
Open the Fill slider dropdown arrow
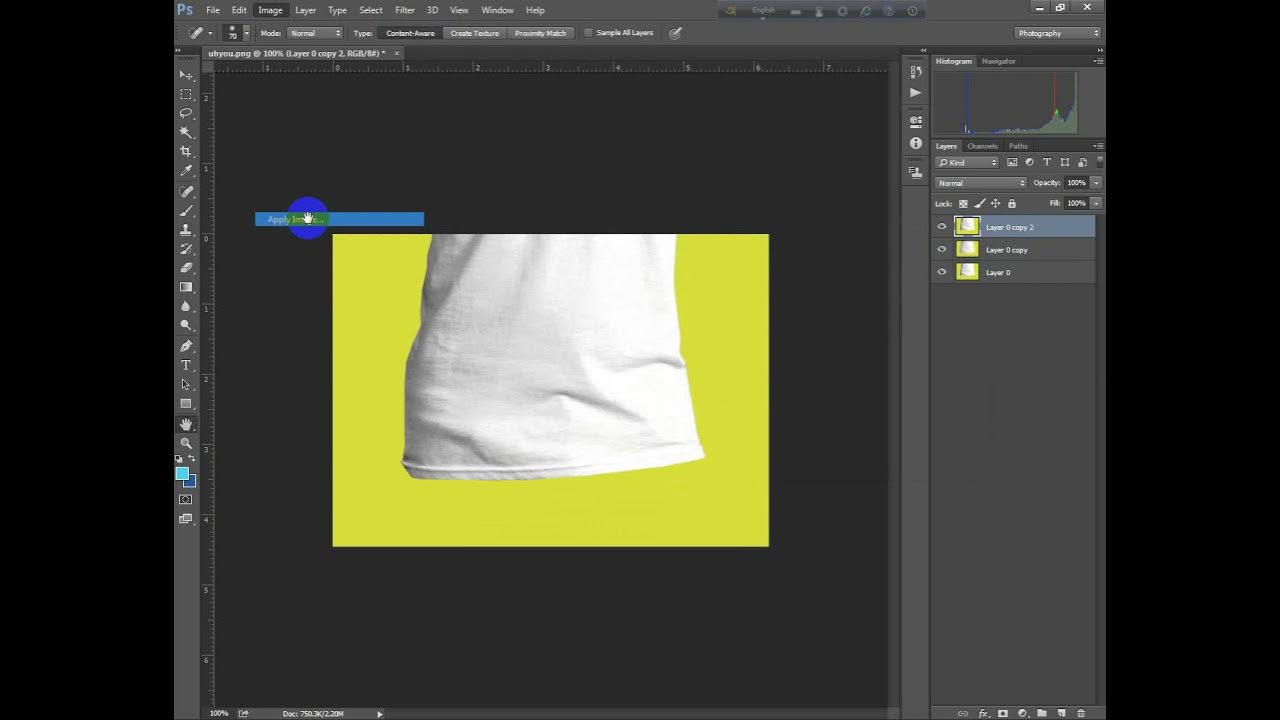[1096, 203]
